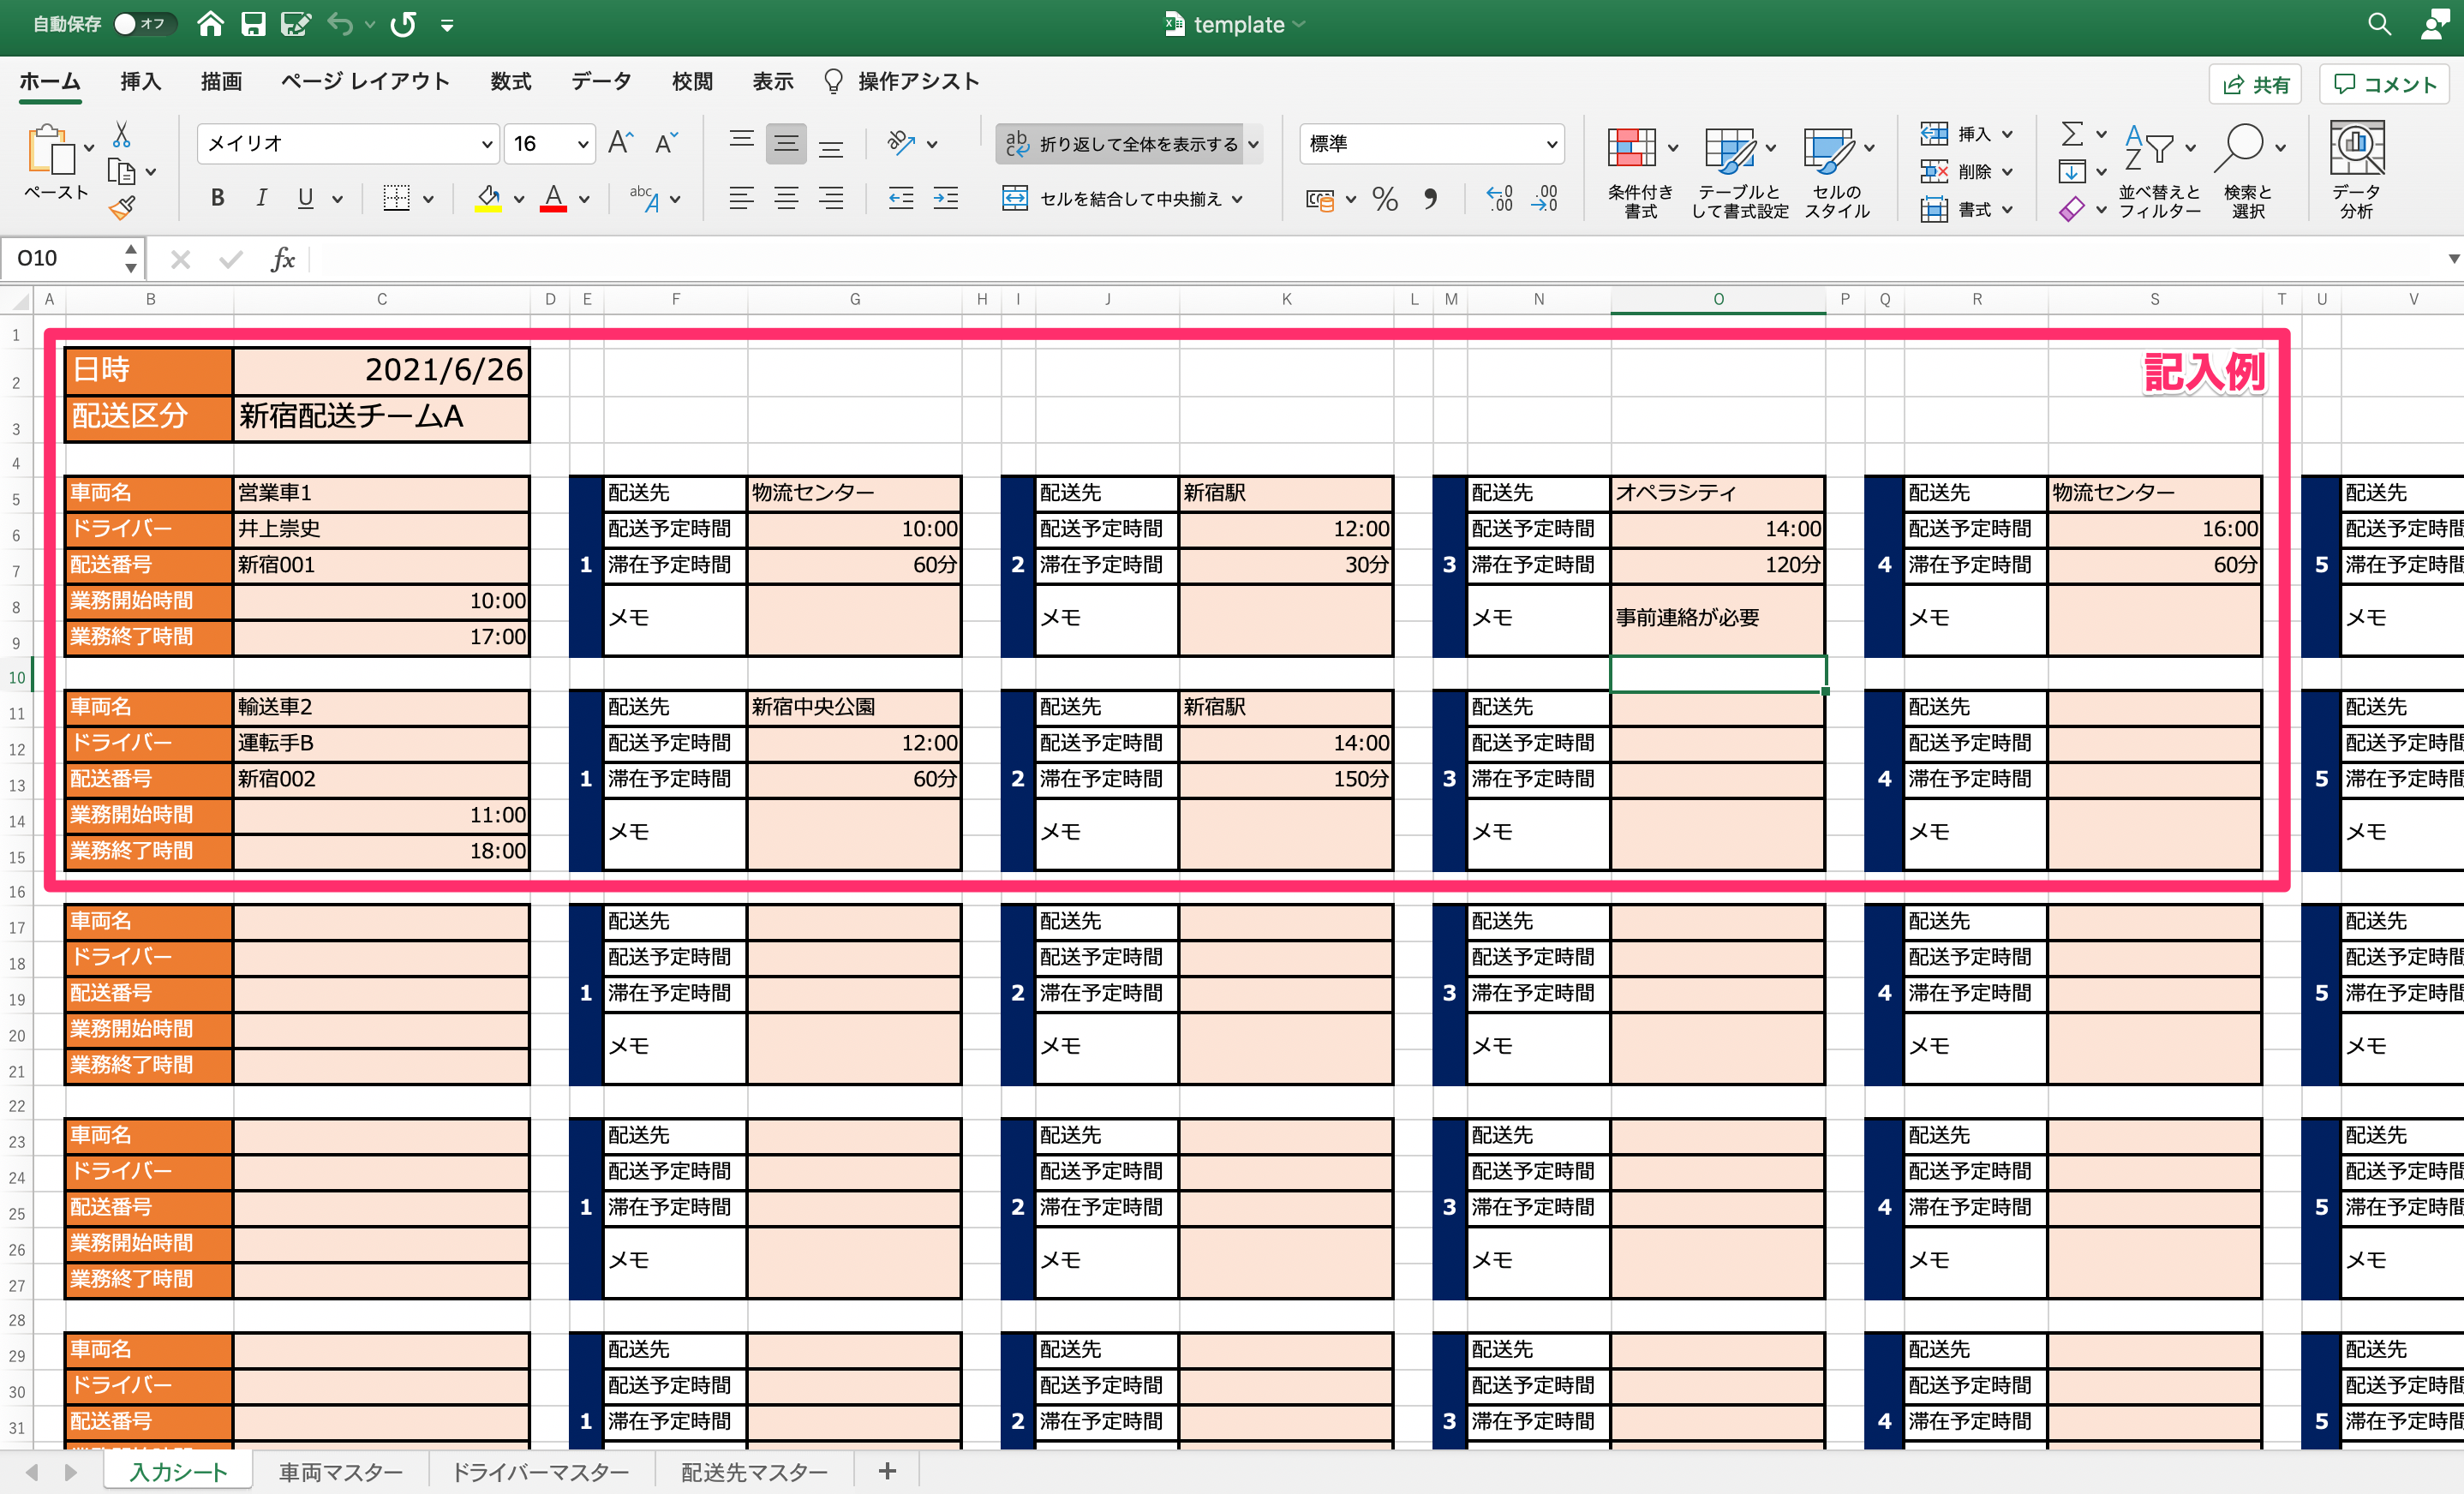Open Data Analysis icon

(x=2356, y=170)
